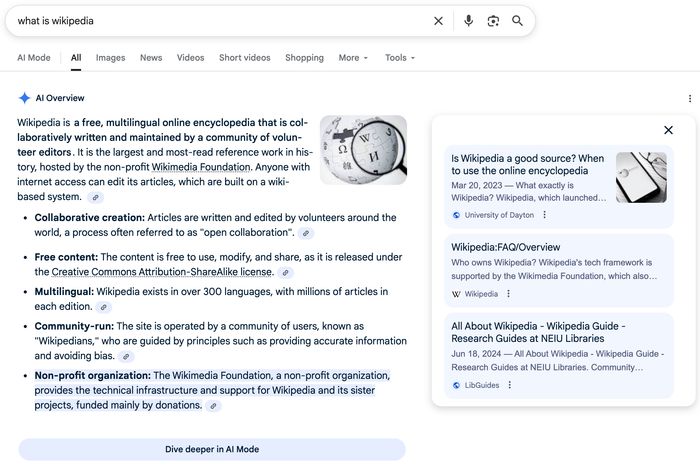
Task: Open Creative Commons Attribution-ShareAlike license link
Action: (162, 272)
